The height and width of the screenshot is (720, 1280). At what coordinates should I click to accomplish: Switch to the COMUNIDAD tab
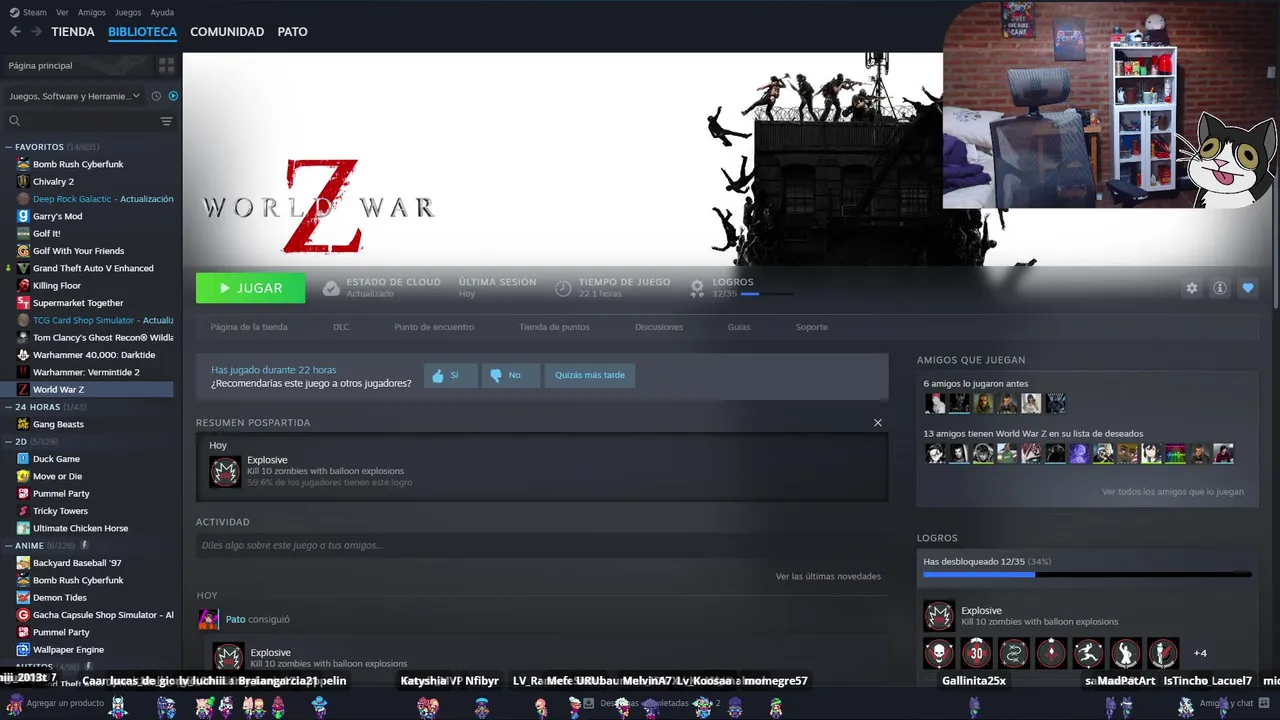tap(227, 32)
